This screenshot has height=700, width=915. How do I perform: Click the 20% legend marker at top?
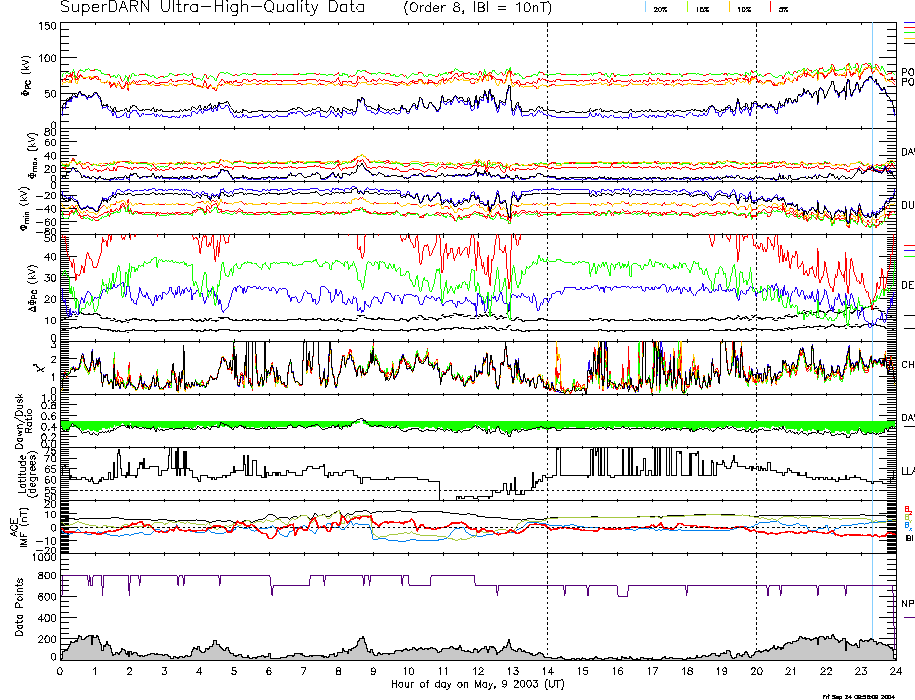point(660,8)
